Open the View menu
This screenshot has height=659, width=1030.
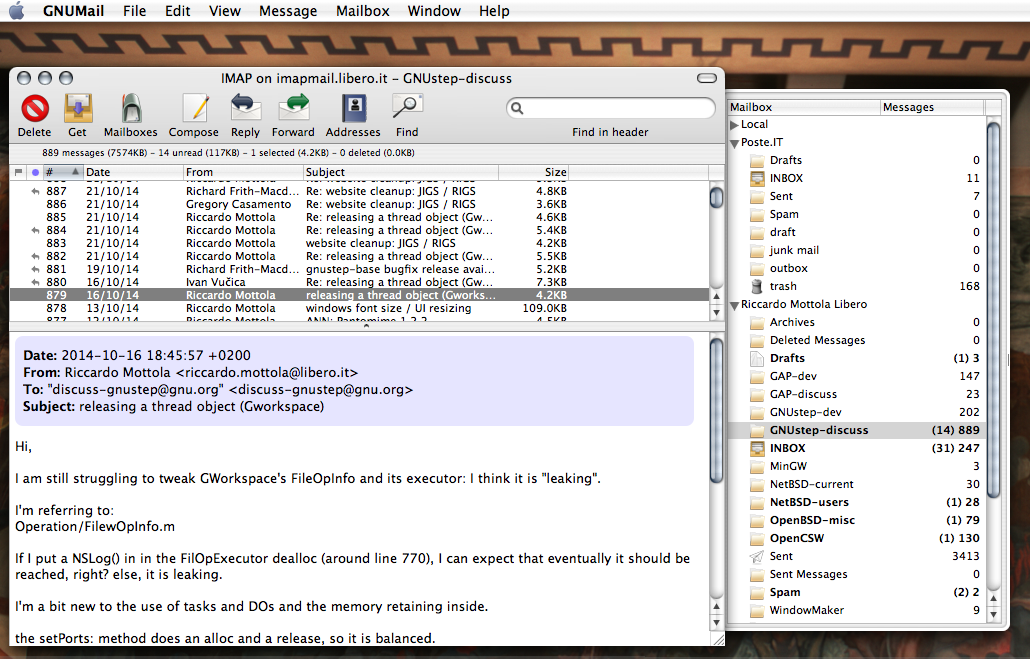225,11
